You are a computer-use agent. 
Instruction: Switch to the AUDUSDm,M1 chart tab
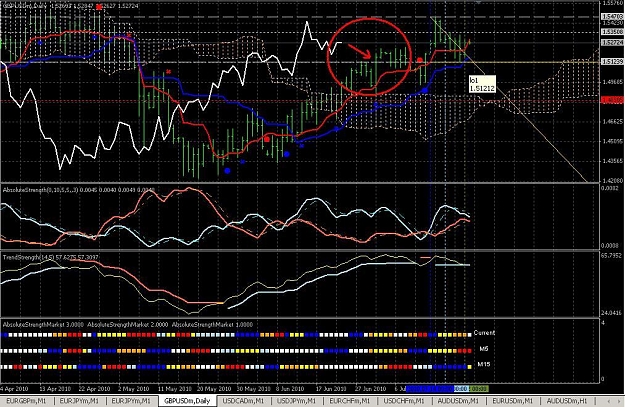[x=458, y=401]
